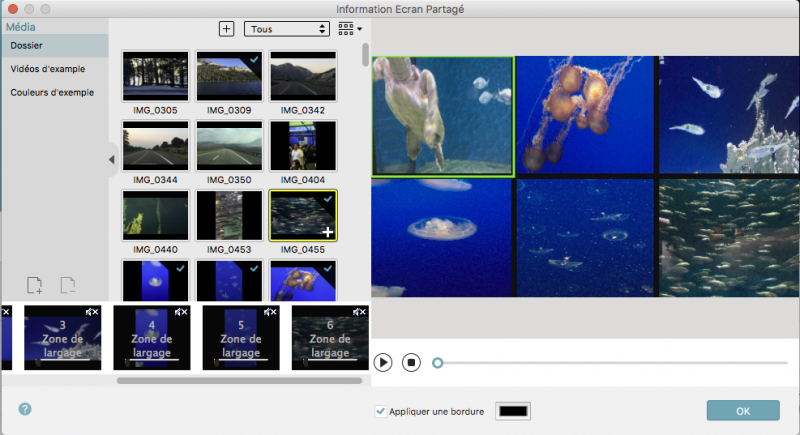Open the help question mark icon
The height and width of the screenshot is (435, 800).
pos(25,409)
